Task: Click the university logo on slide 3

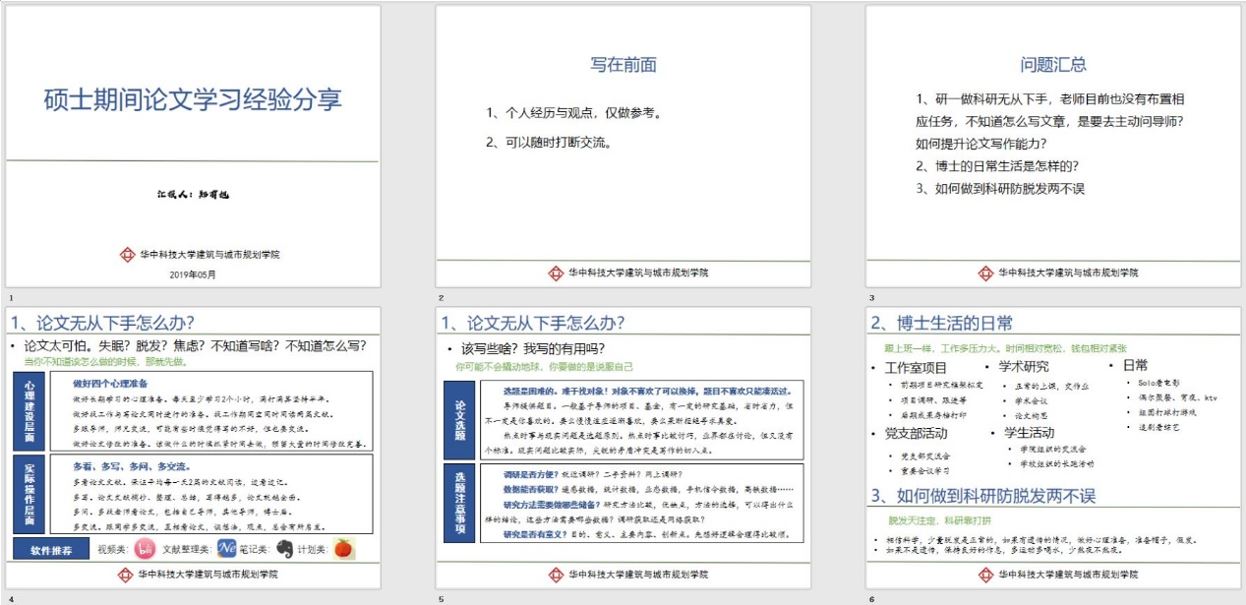Action: coord(986,273)
